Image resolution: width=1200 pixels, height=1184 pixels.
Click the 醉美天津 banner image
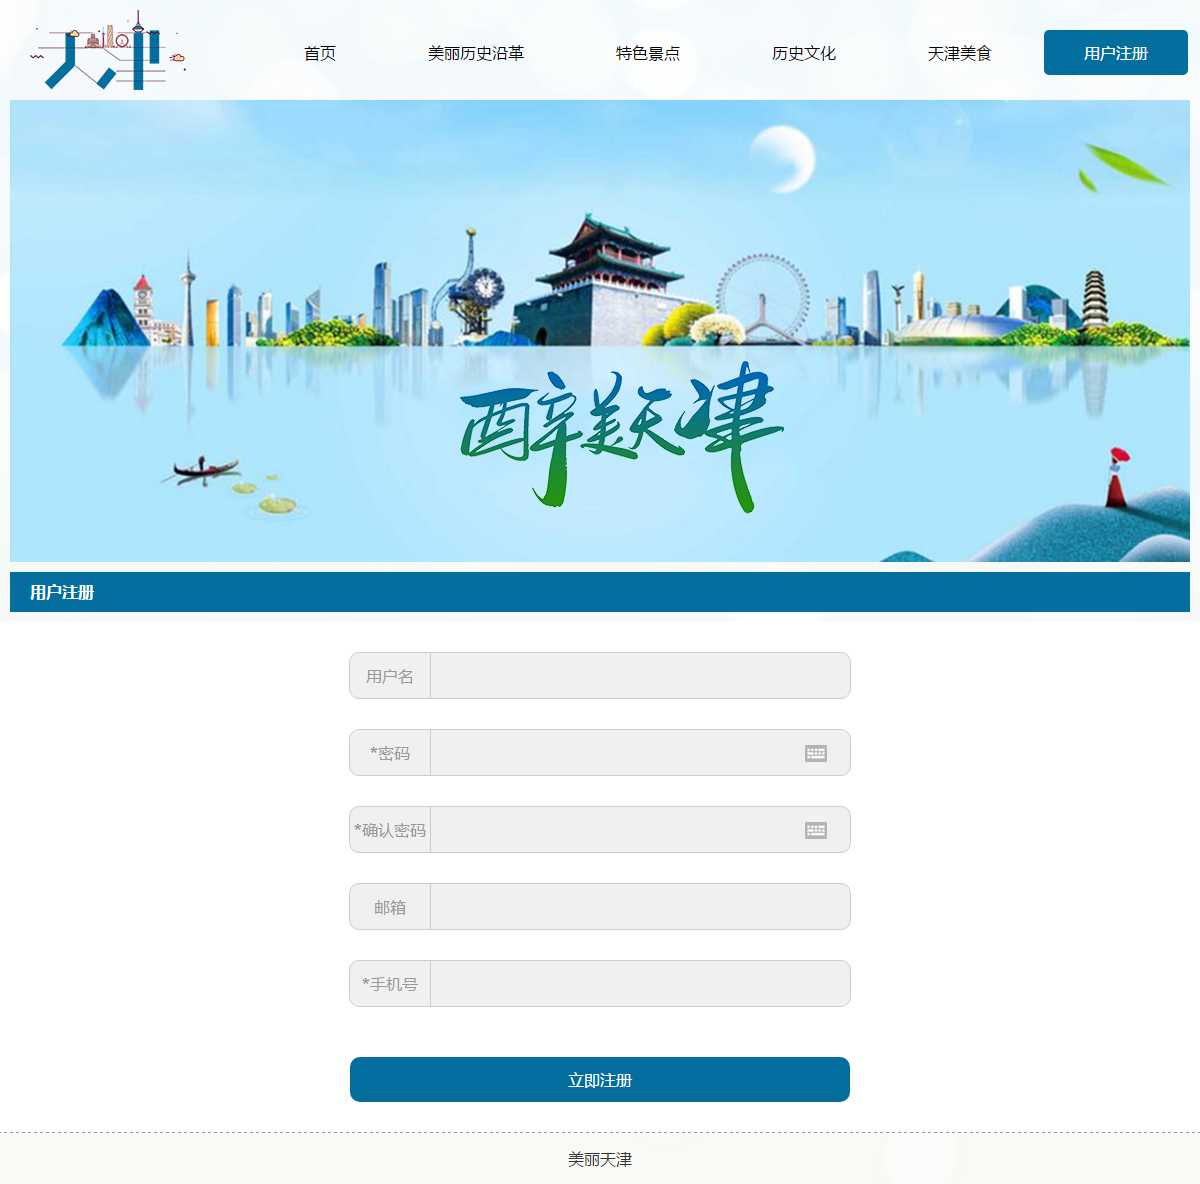600,331
